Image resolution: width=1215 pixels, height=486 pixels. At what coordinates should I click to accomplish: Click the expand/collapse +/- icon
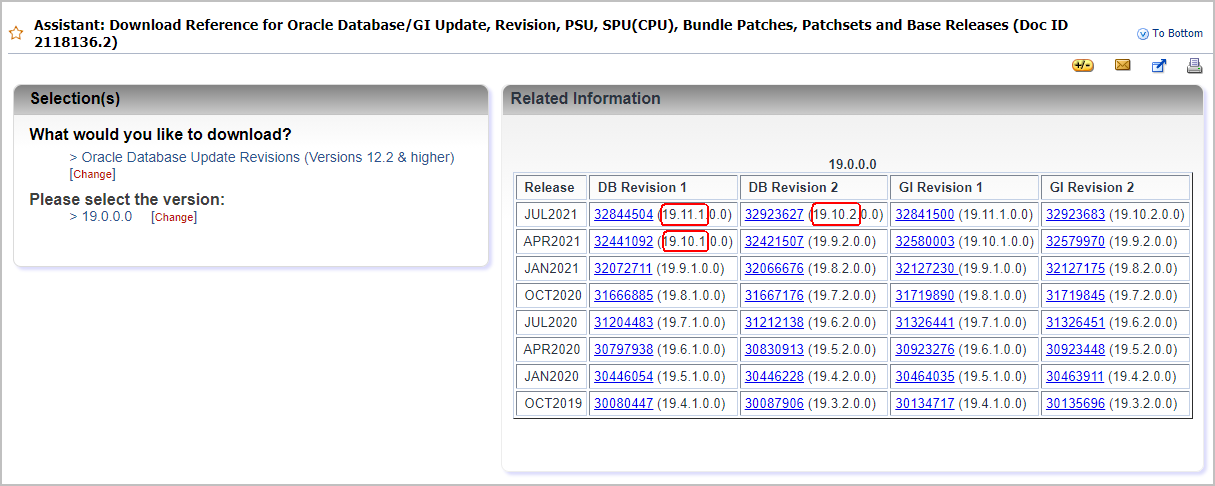[1082, 66]
